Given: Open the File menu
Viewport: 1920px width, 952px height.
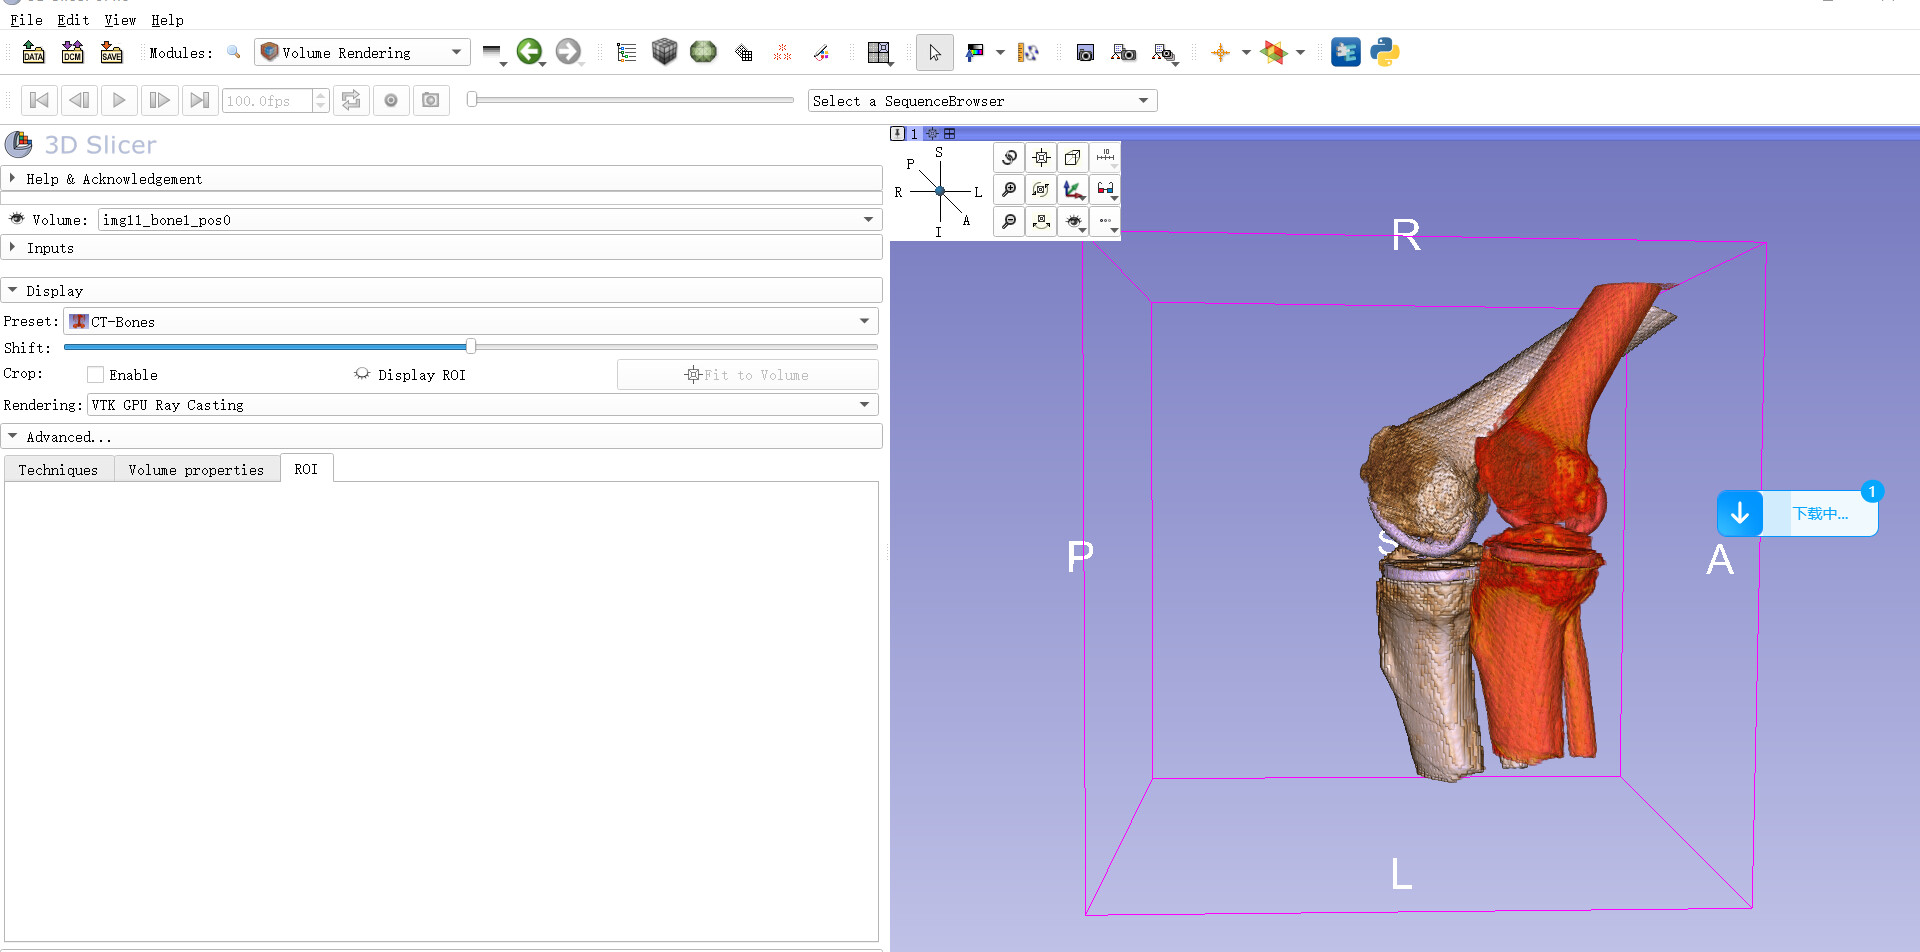Looking at the screenshot, I should 26,20.
